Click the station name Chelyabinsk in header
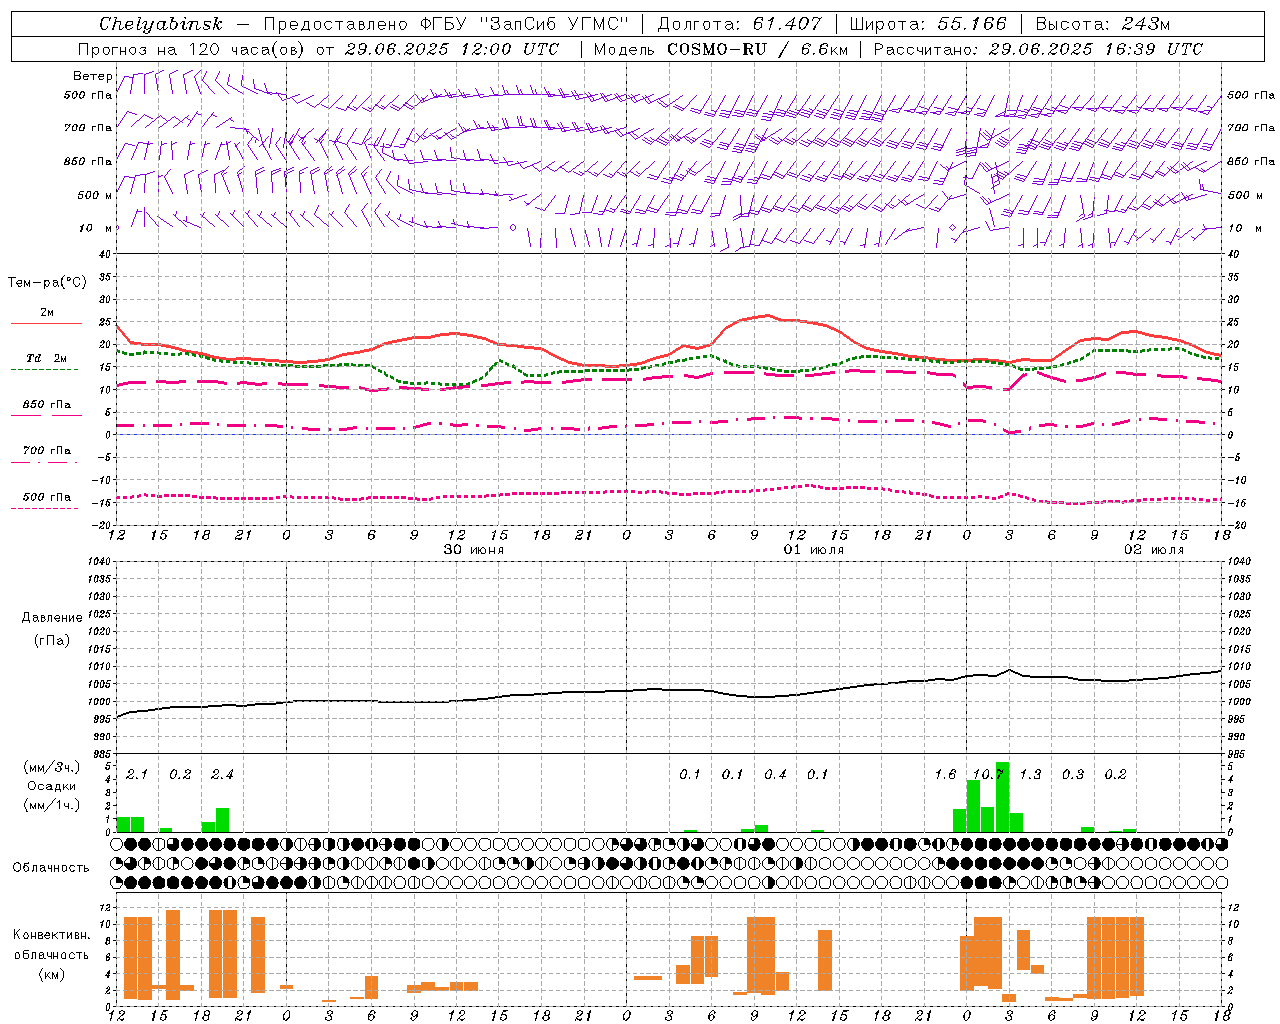This screenshot has height=1024, width=1280. click(160, 24)
